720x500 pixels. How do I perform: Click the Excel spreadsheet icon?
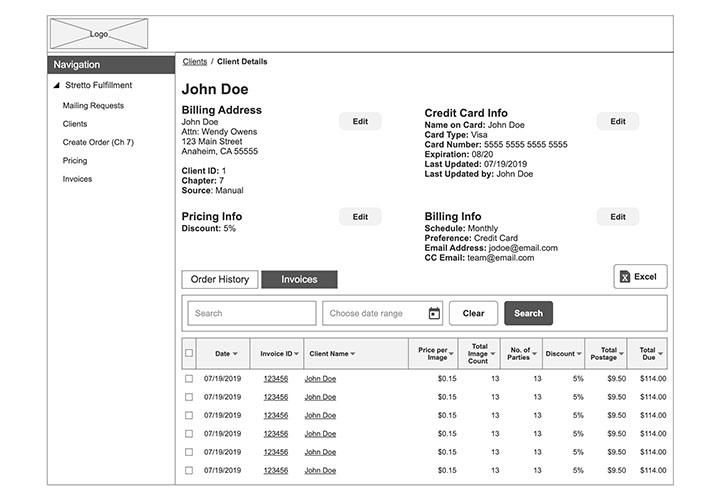[x=625, y=276]
